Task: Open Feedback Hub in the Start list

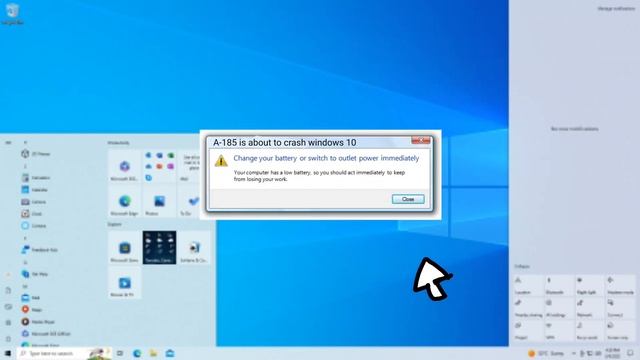Action: click(40, 250)
